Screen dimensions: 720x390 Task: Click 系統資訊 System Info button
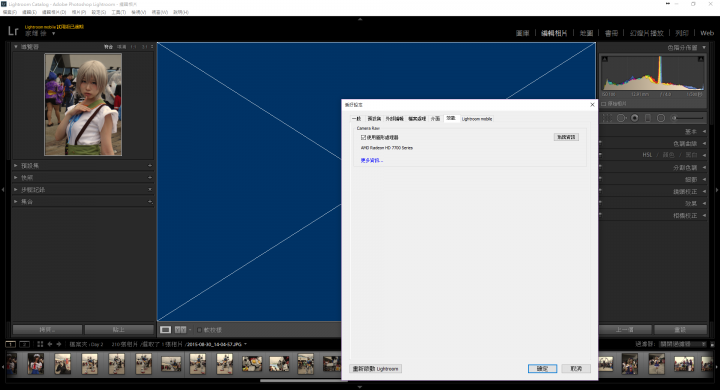click(566, 137)
